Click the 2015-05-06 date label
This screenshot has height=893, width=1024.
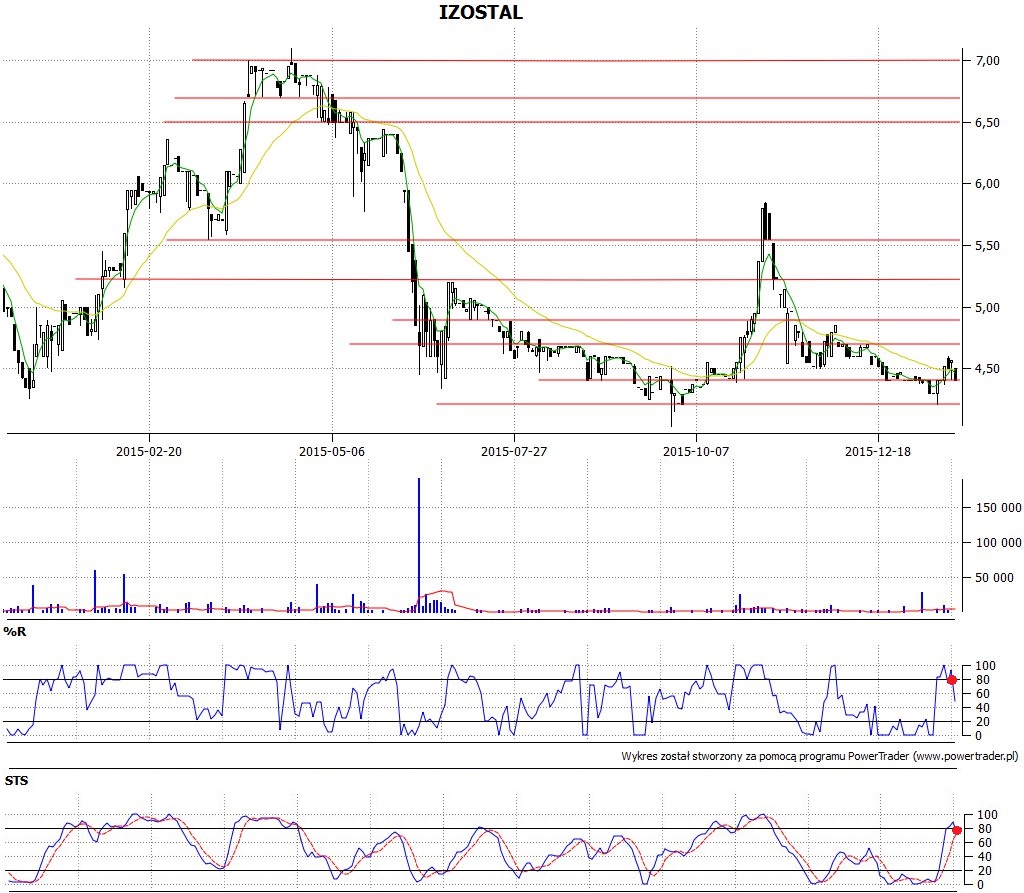[332, 451]
